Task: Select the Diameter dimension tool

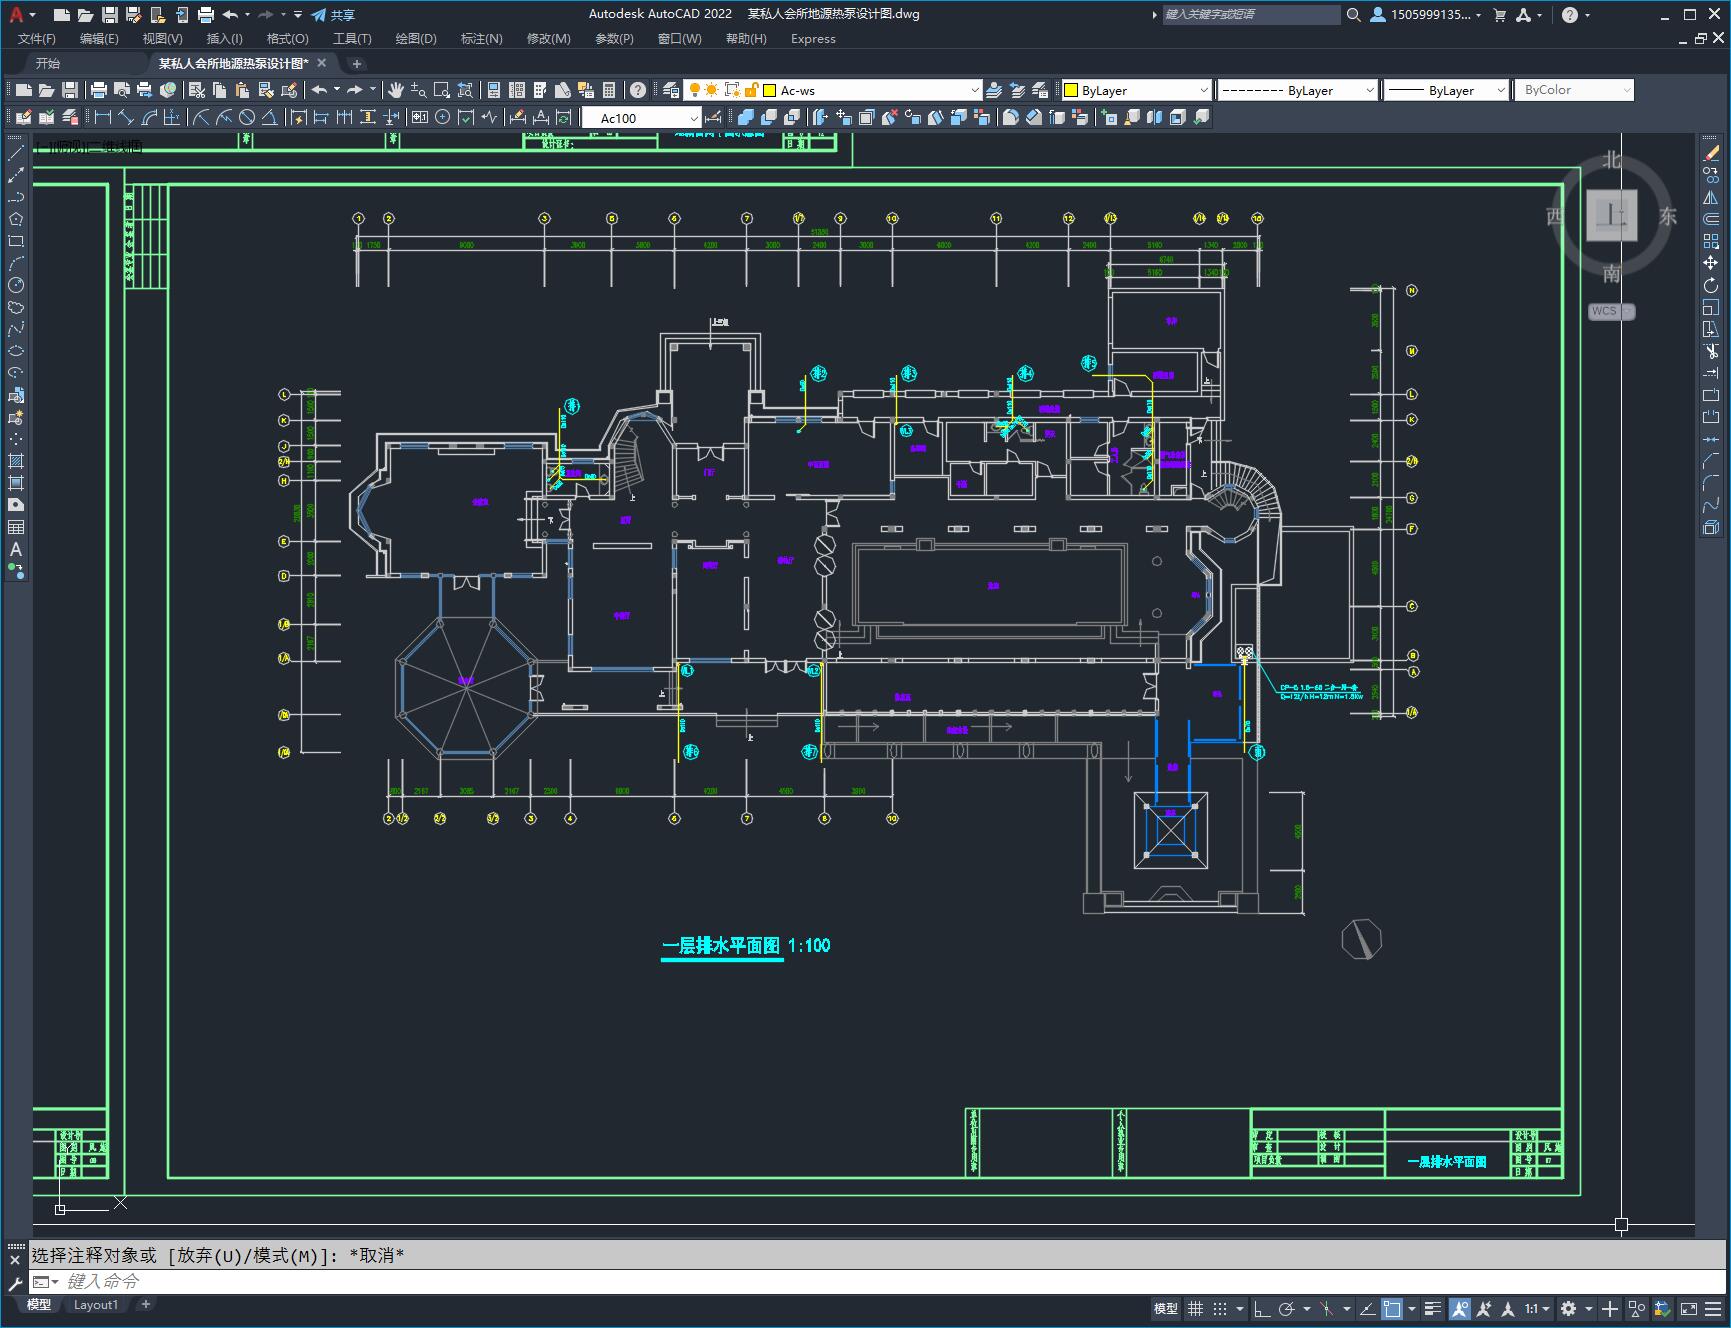Action: coord(247,117)
